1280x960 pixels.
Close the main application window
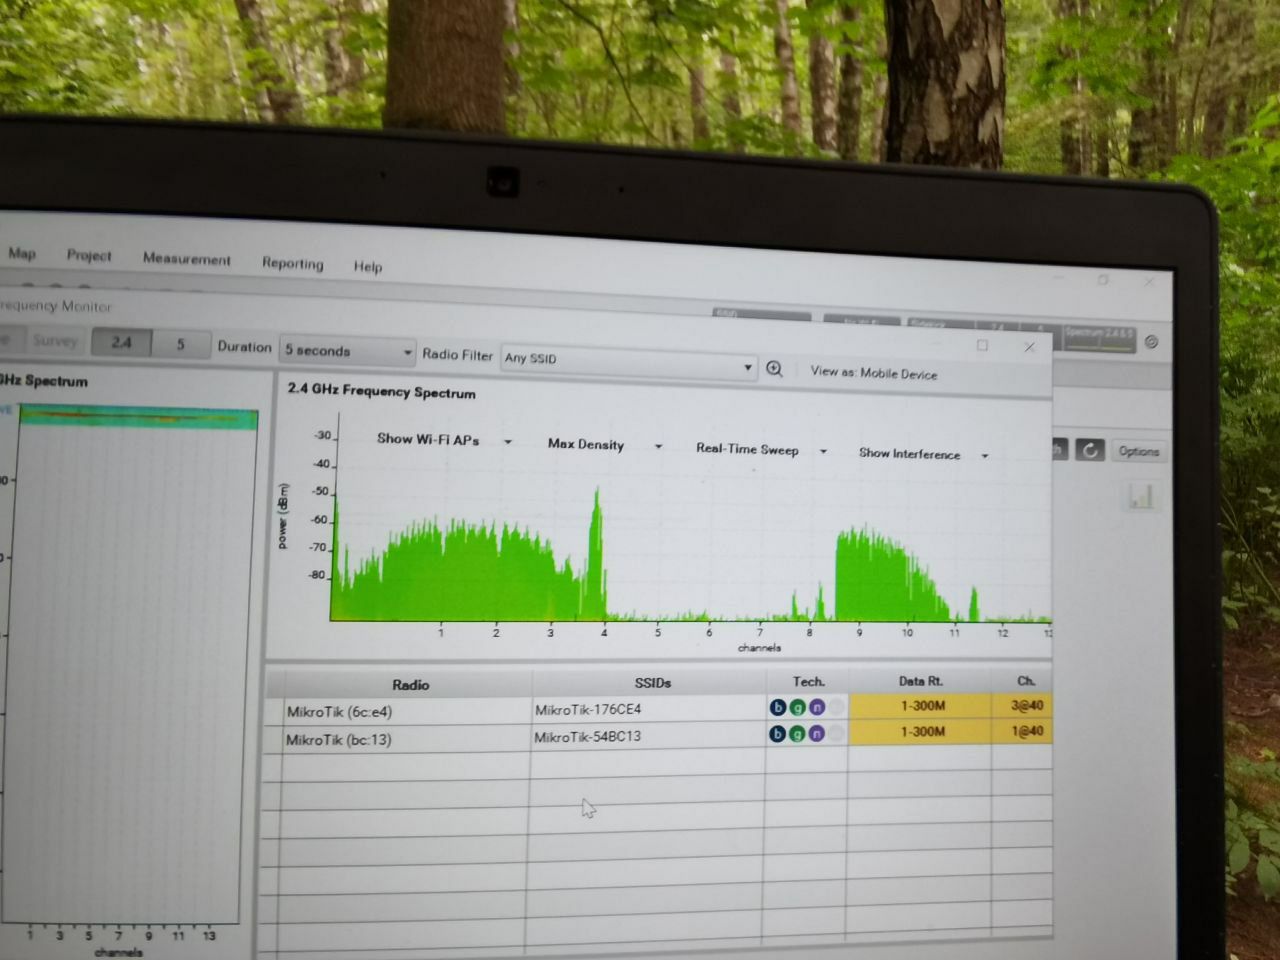click(x=1150, y=282)
